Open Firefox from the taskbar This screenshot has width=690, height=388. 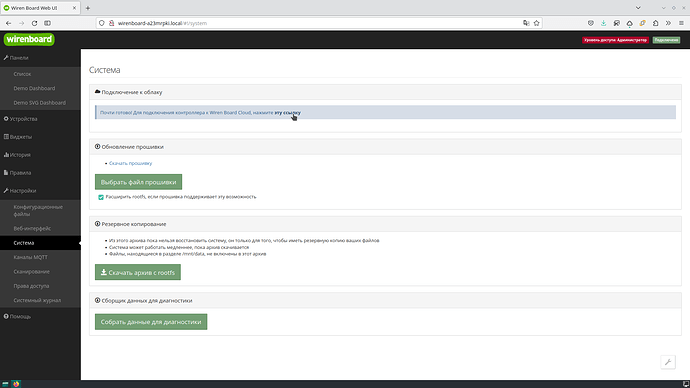click(x=16, y=384)
